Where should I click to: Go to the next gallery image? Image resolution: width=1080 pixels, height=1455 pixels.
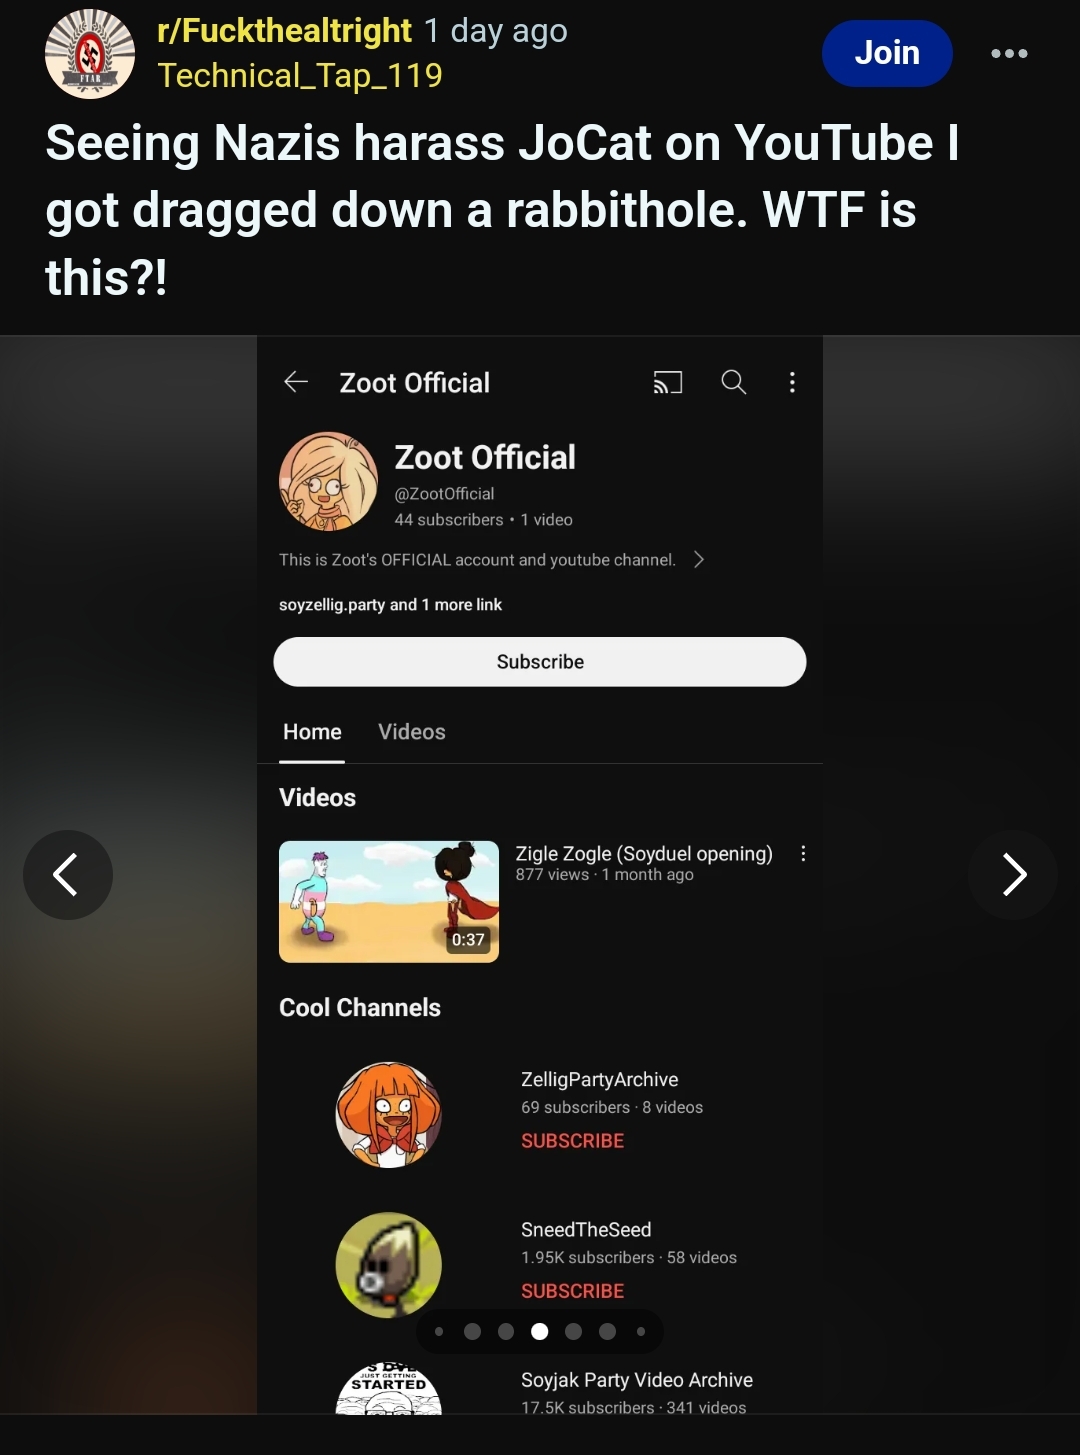(x=1013, y=875)
